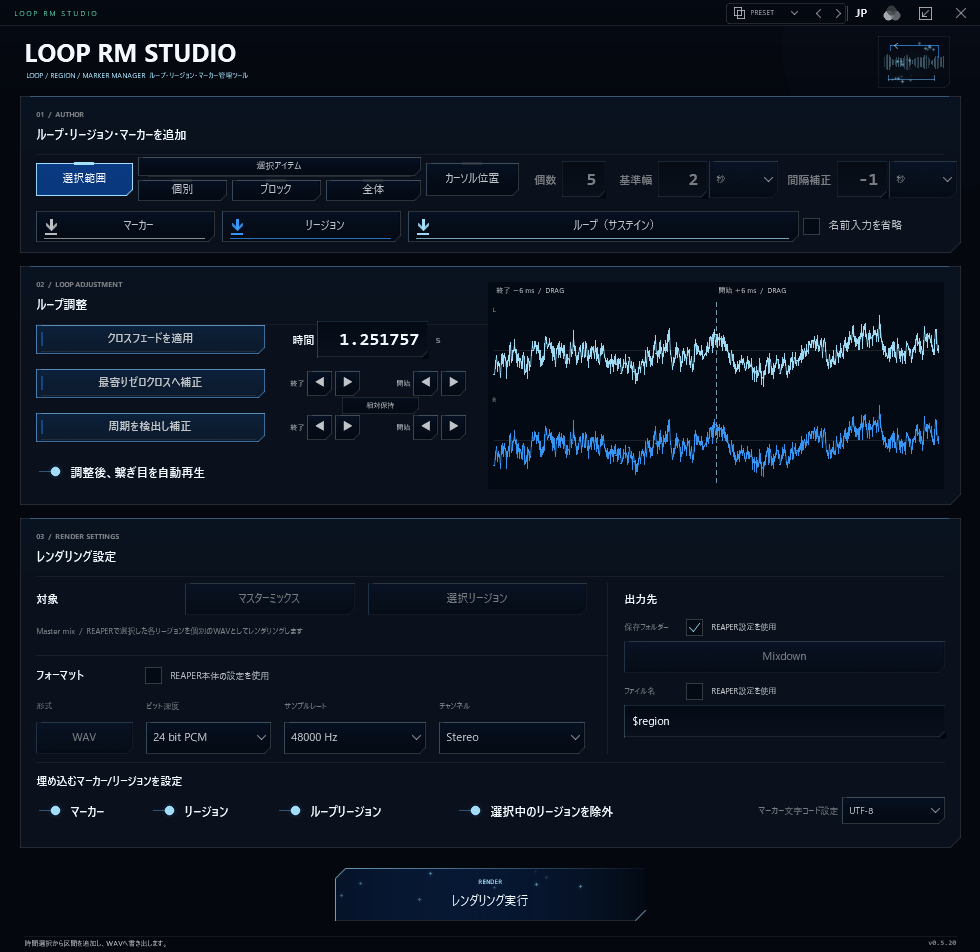Viewport: 980px width, 952px height.
Task: Click the waveform logo thumbnail
Action: (914, 62)
